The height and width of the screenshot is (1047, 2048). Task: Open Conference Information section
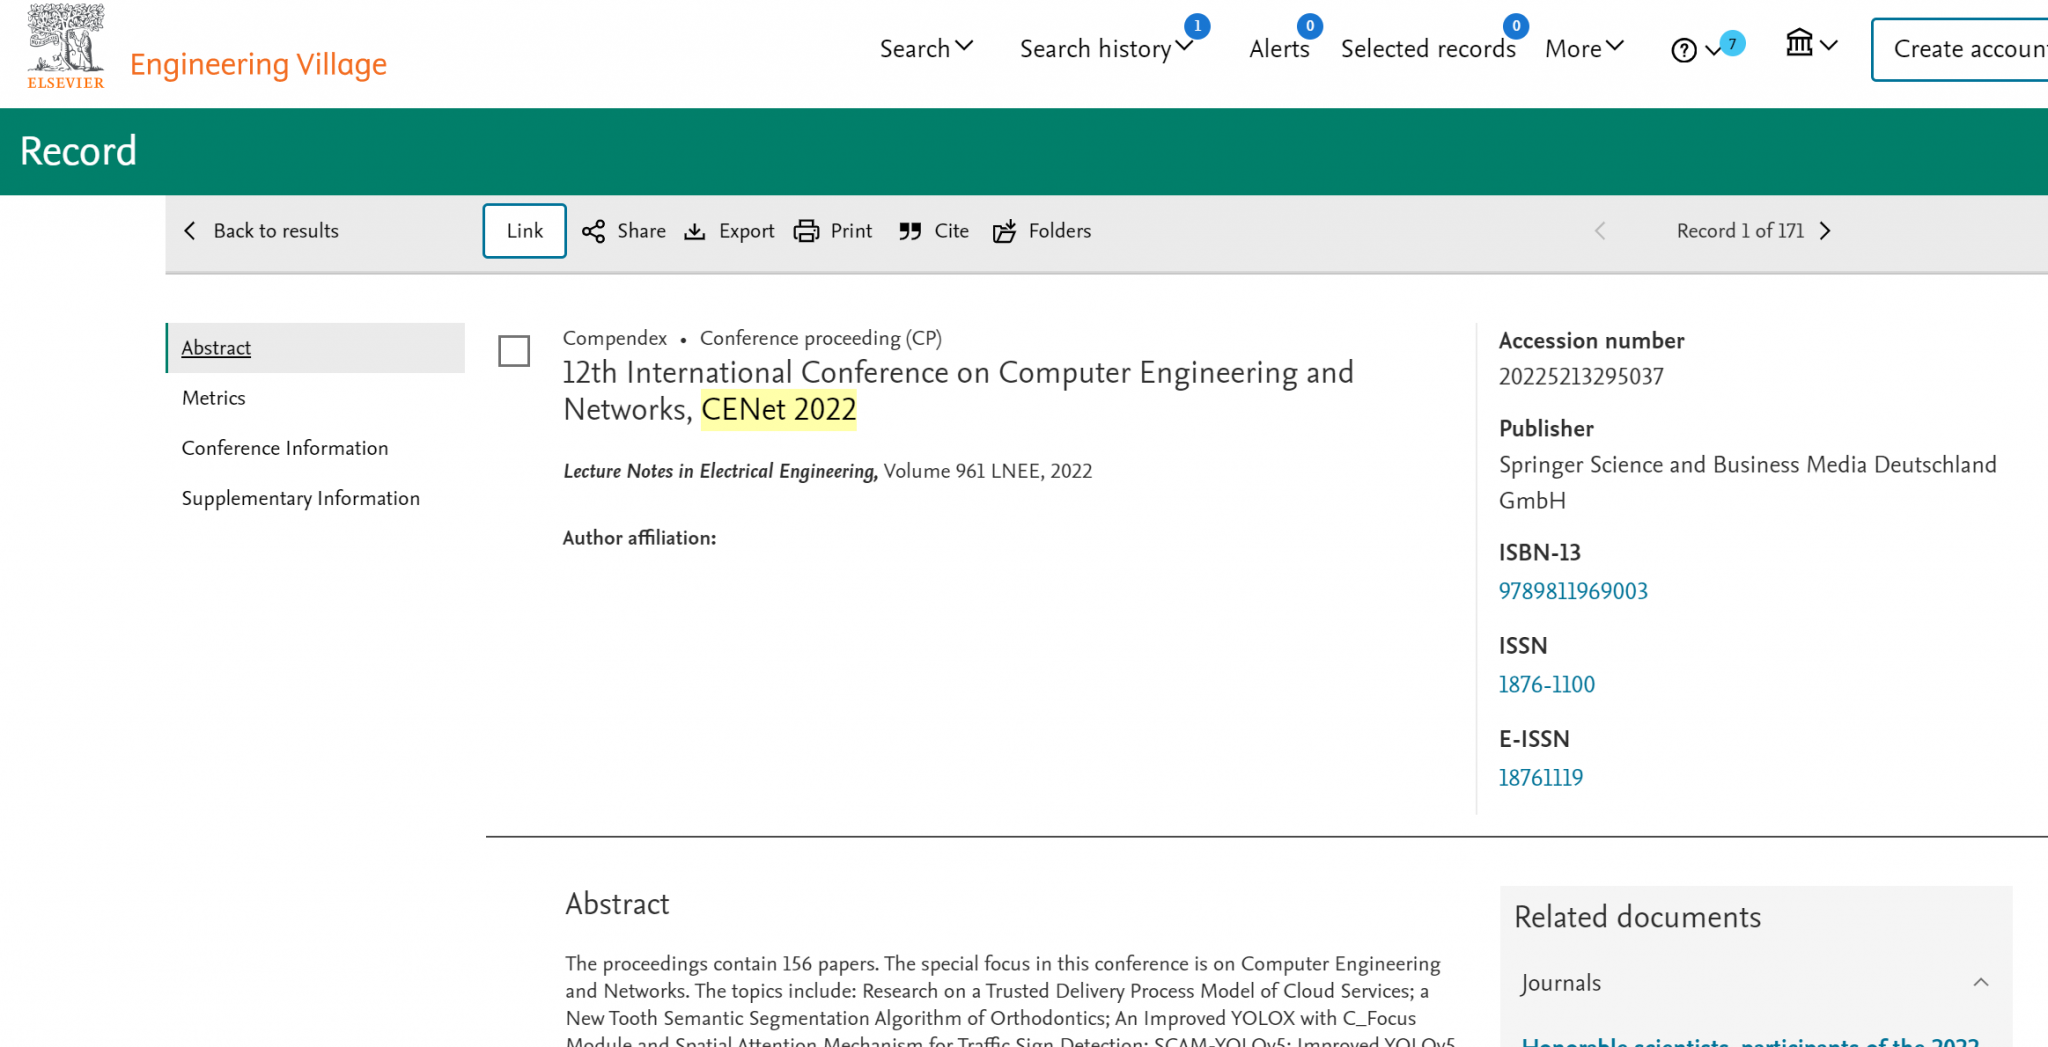pos(285,448)
